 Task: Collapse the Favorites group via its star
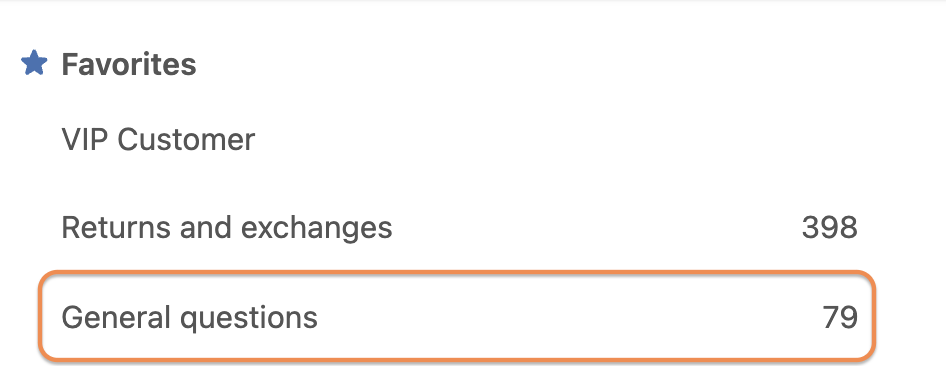[34, 63]
